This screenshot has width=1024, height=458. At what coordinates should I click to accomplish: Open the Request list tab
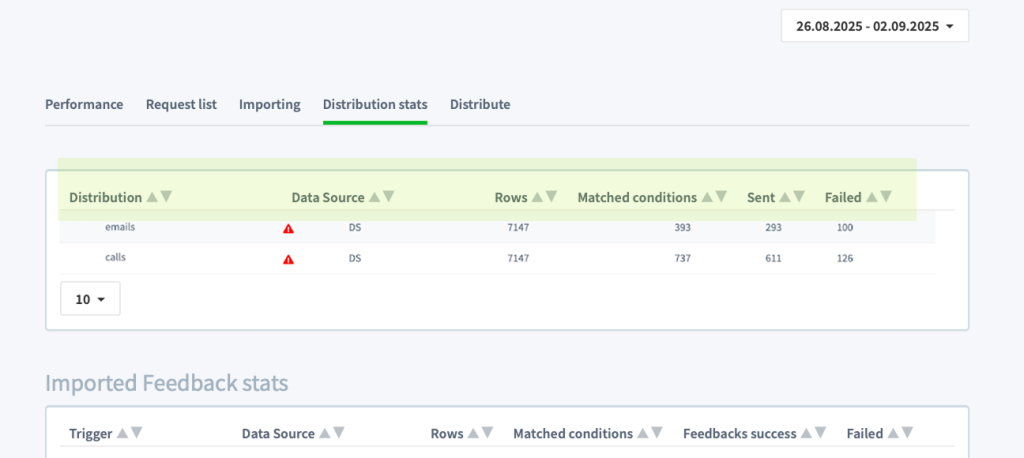(181, 105)
